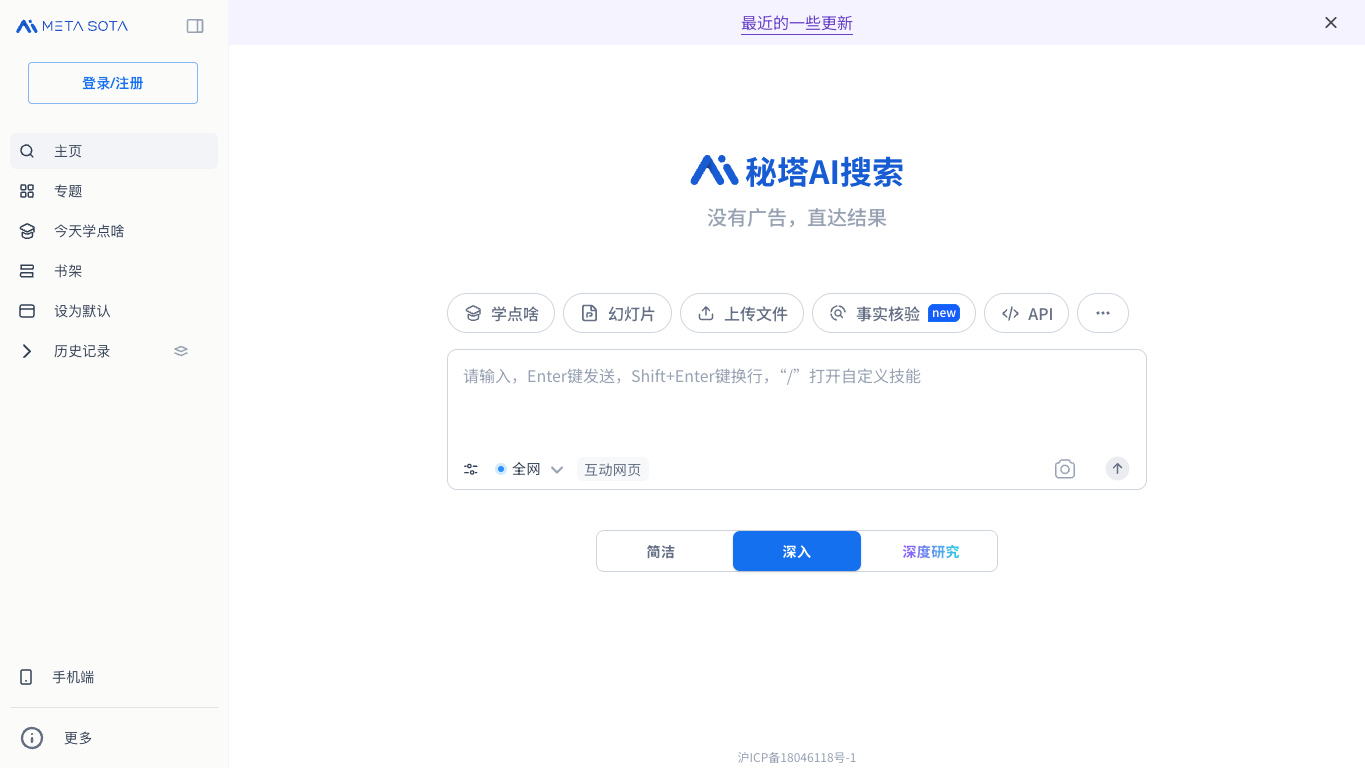Select the 深入 mode
1365x768 pixels.
[797, 551]
